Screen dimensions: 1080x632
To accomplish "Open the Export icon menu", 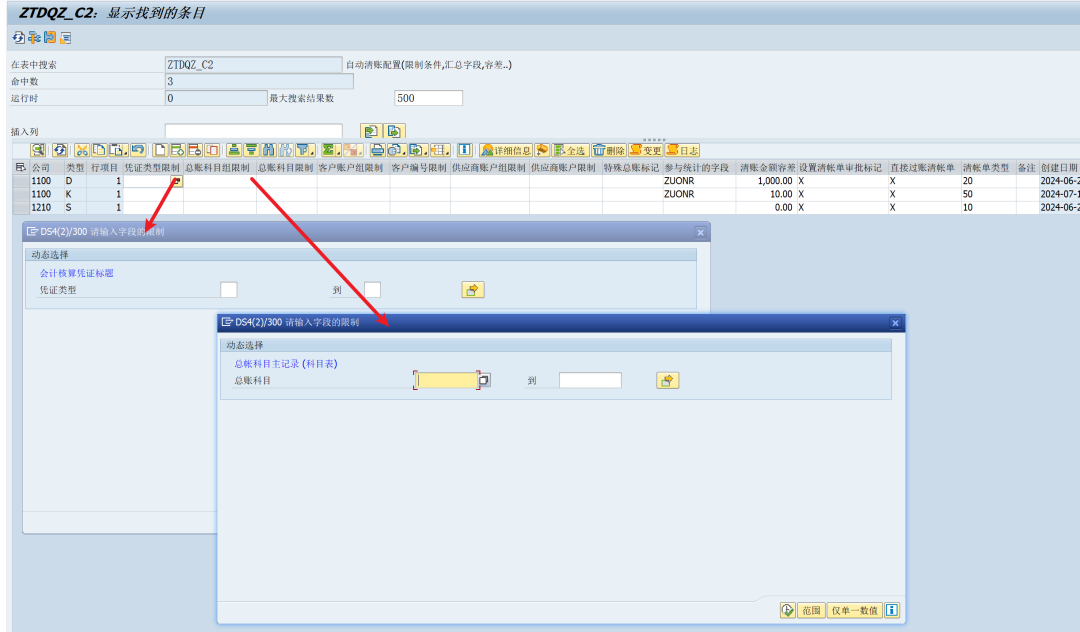I will [x=418, y=150].
